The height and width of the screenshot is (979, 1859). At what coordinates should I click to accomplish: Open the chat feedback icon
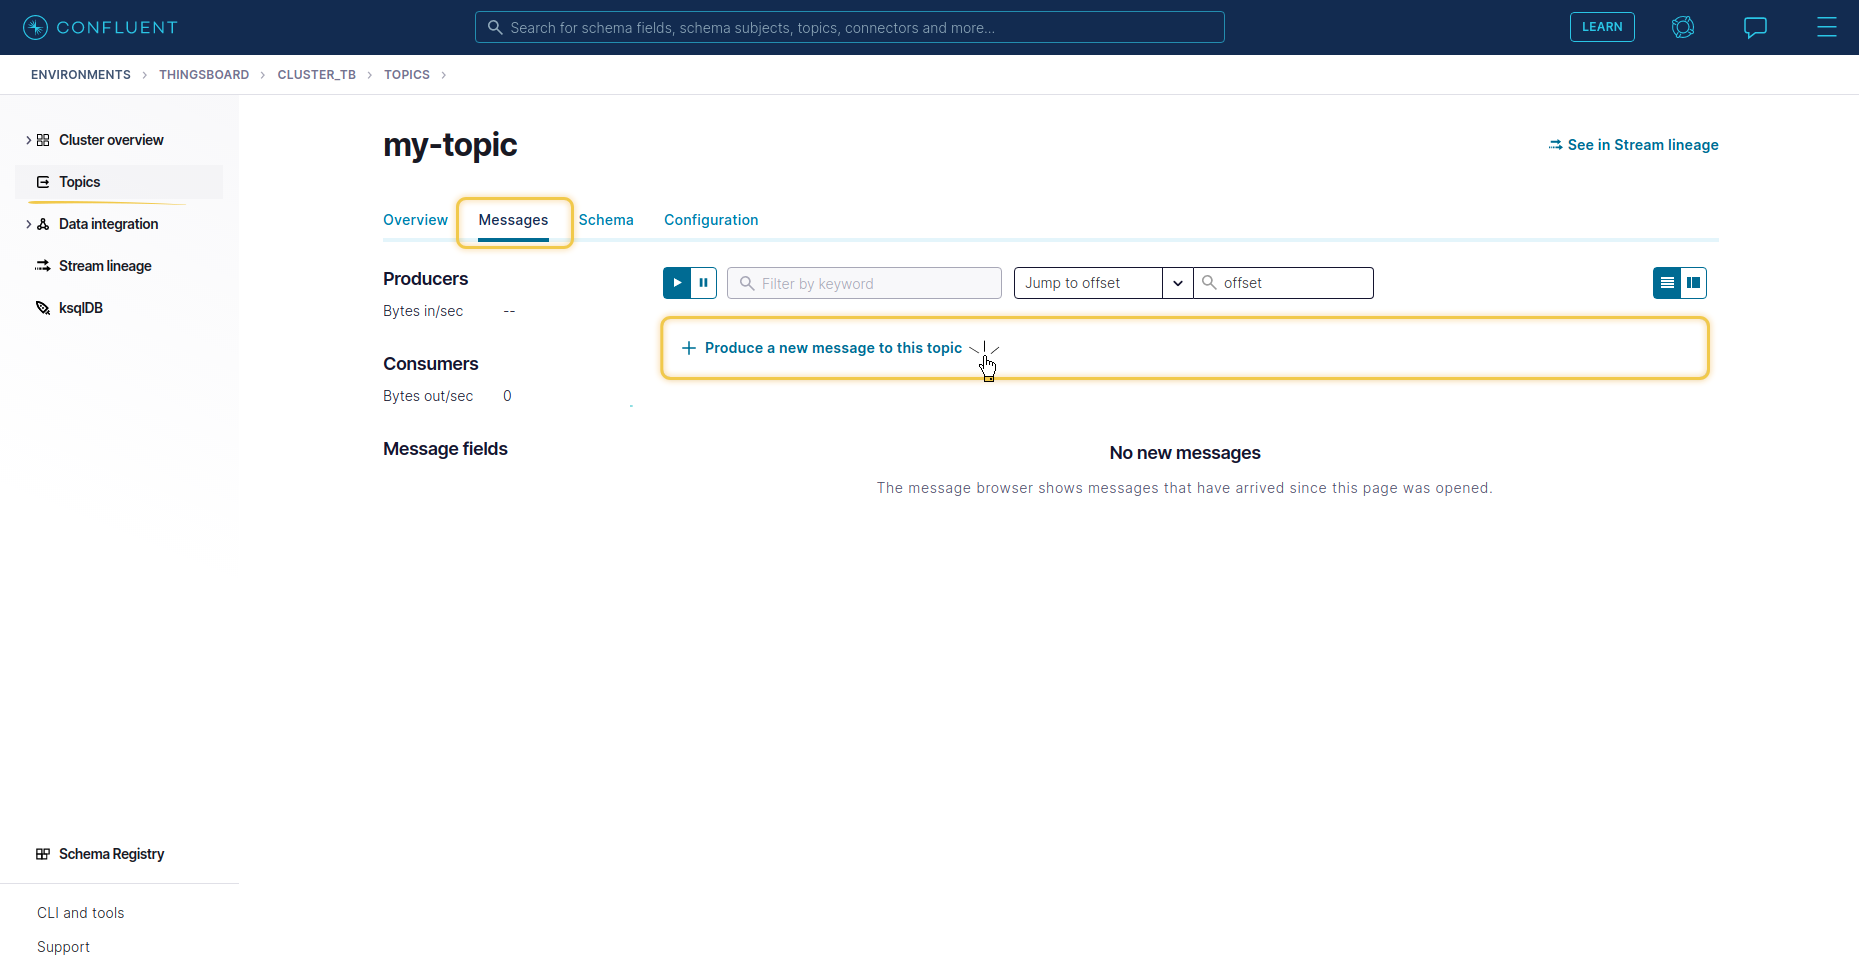click(x=1755, y=27)
